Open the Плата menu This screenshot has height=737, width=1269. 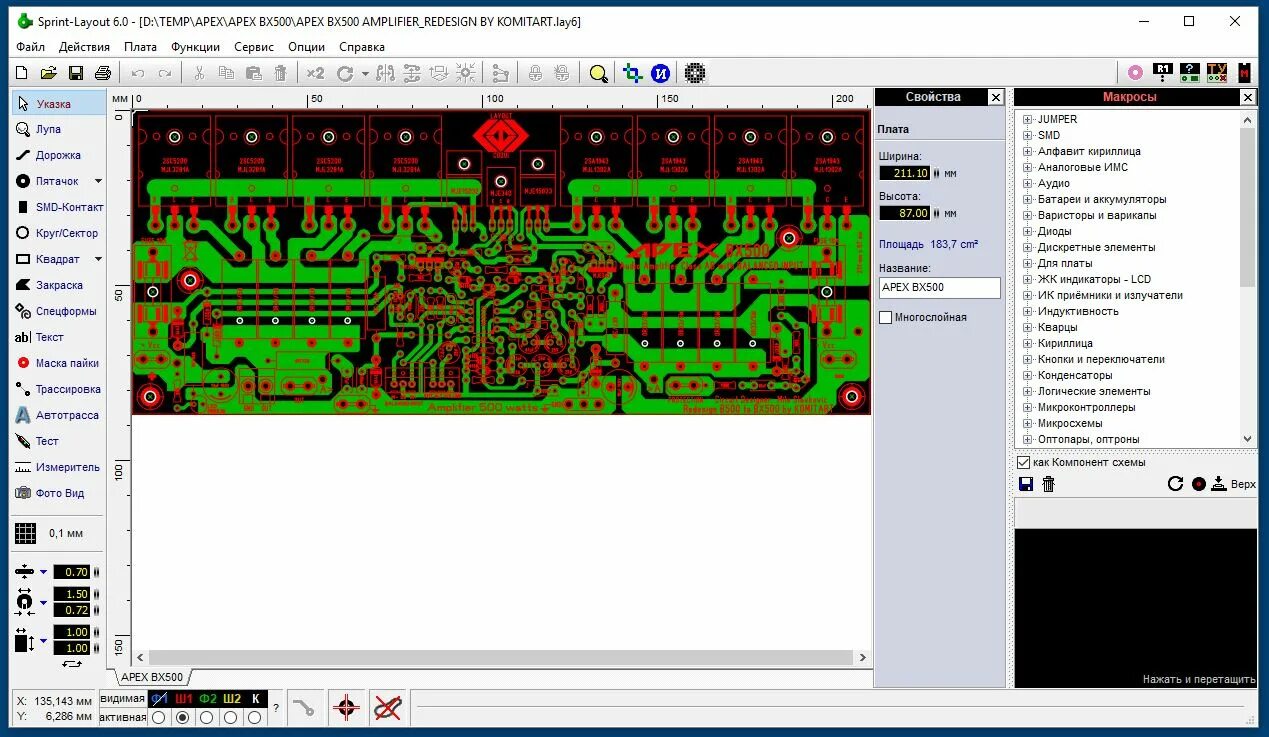[x=141, y=46]
